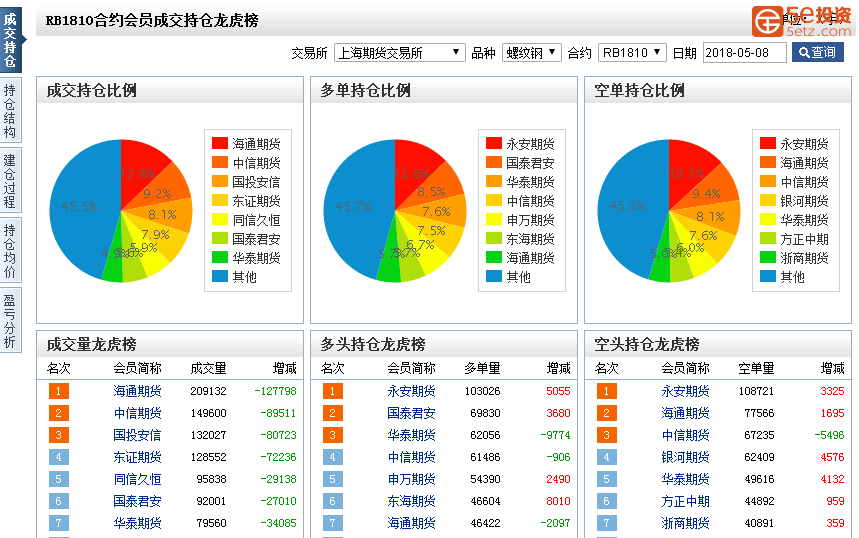
Task: Click short position value 108721
Action: point(756,391)
